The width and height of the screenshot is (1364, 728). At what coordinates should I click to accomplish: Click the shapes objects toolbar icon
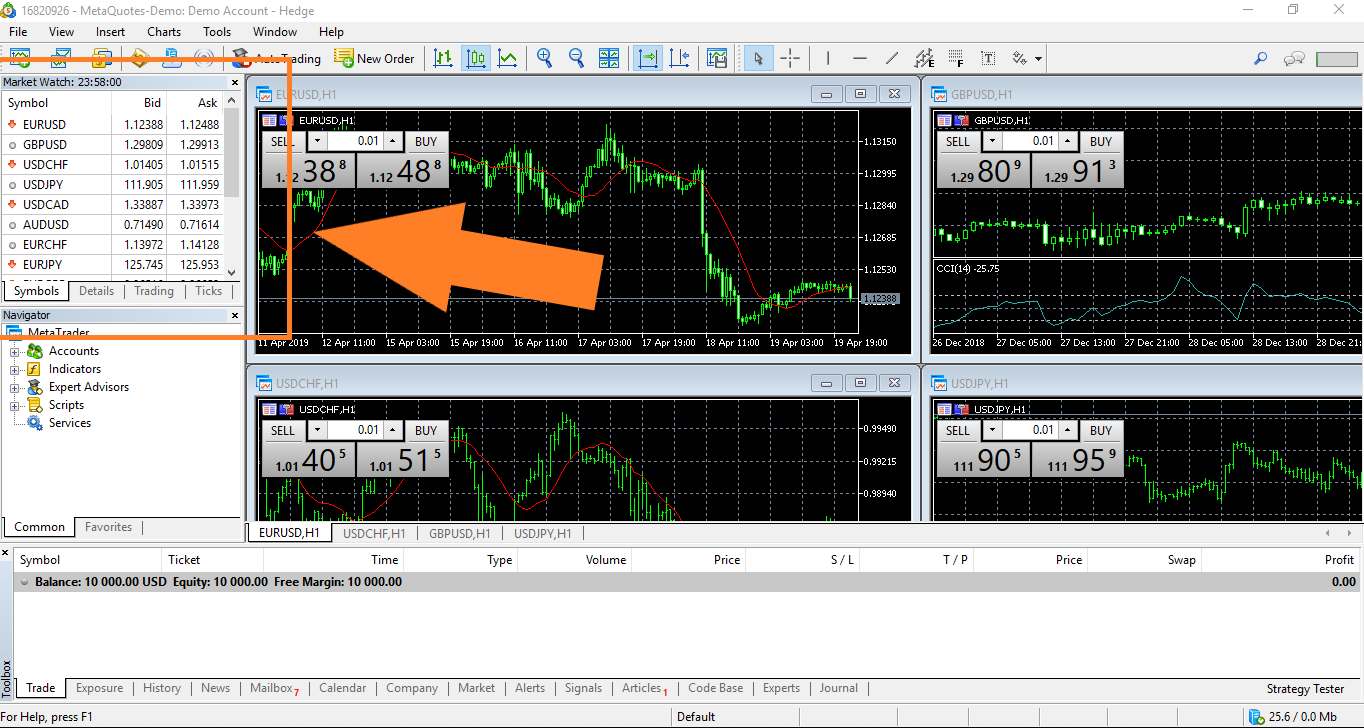tap(1020, 58)
